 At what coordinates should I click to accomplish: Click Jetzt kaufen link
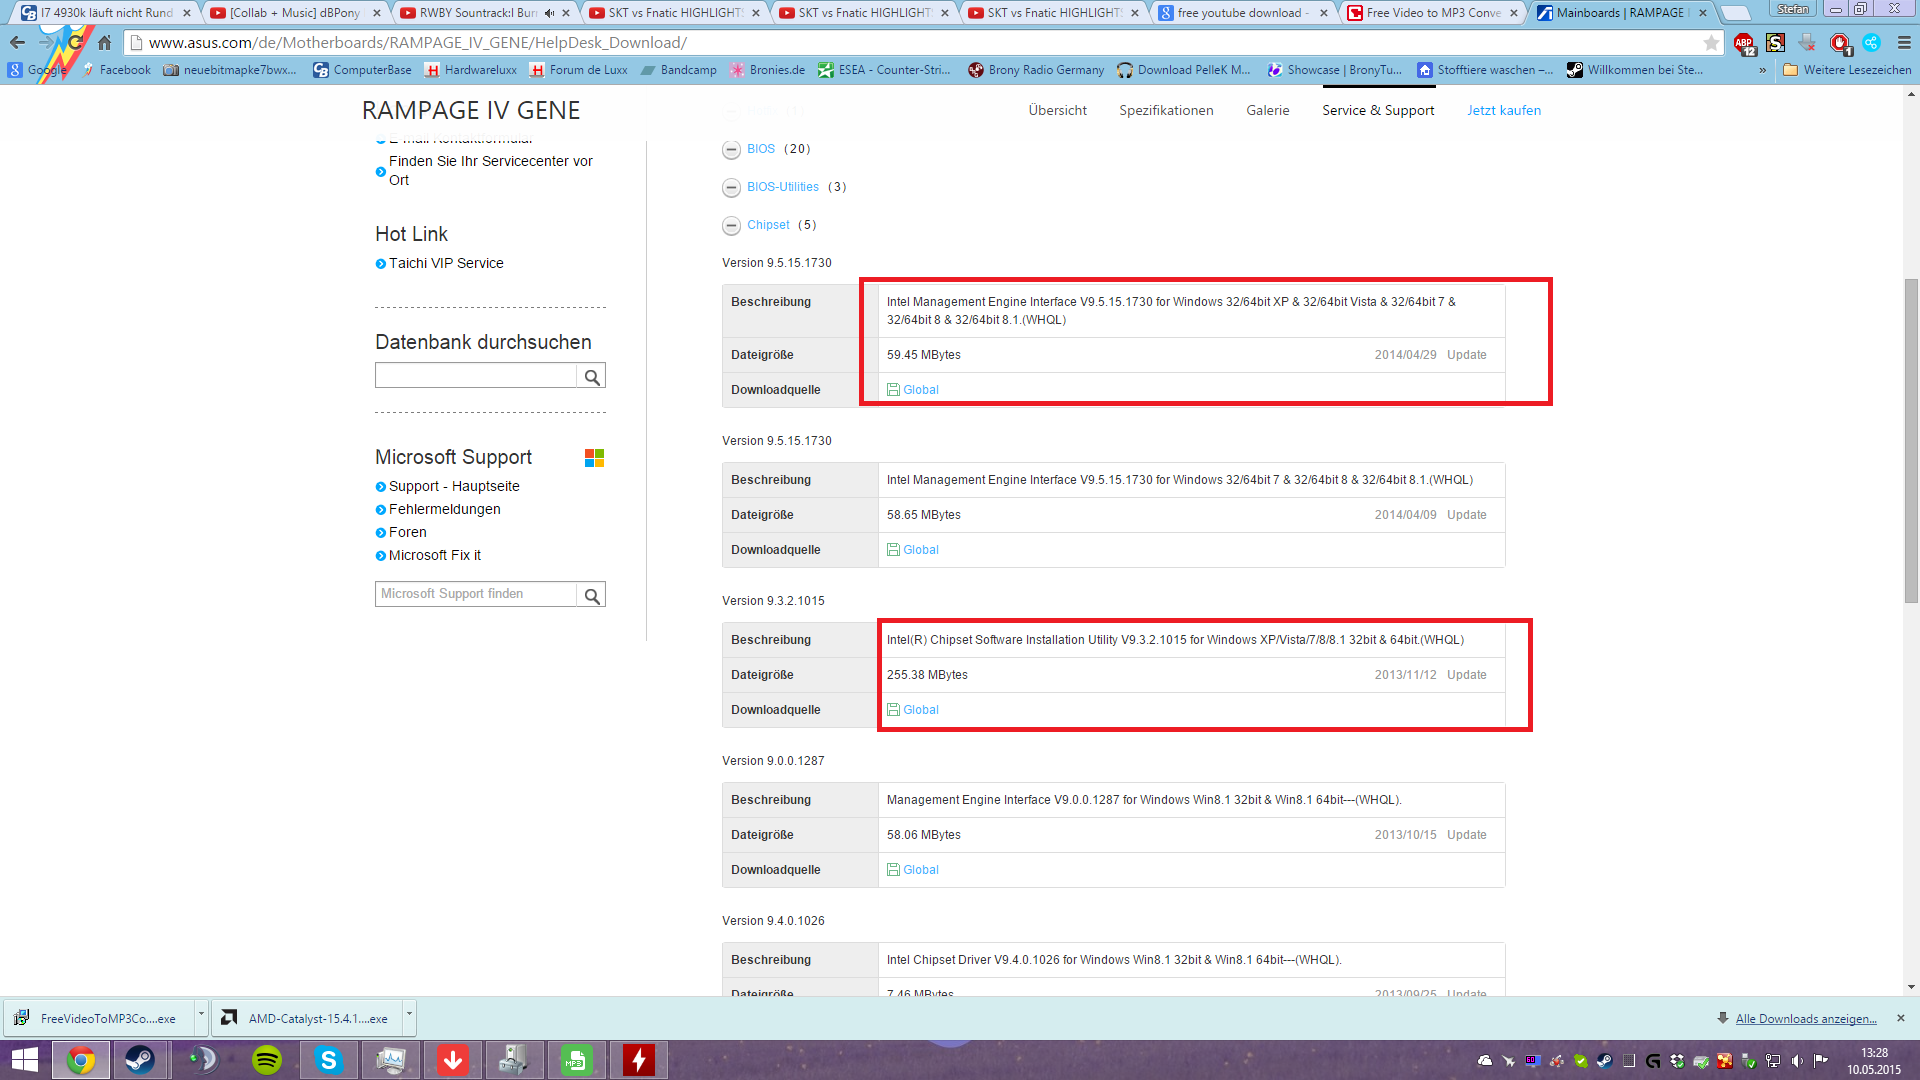(x=1503, y=110)
